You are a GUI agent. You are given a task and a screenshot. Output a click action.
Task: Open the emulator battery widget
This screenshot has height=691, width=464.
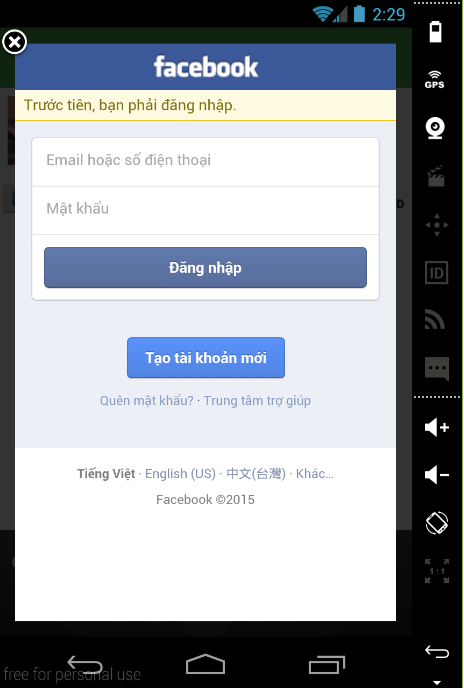tap(435, 32)
